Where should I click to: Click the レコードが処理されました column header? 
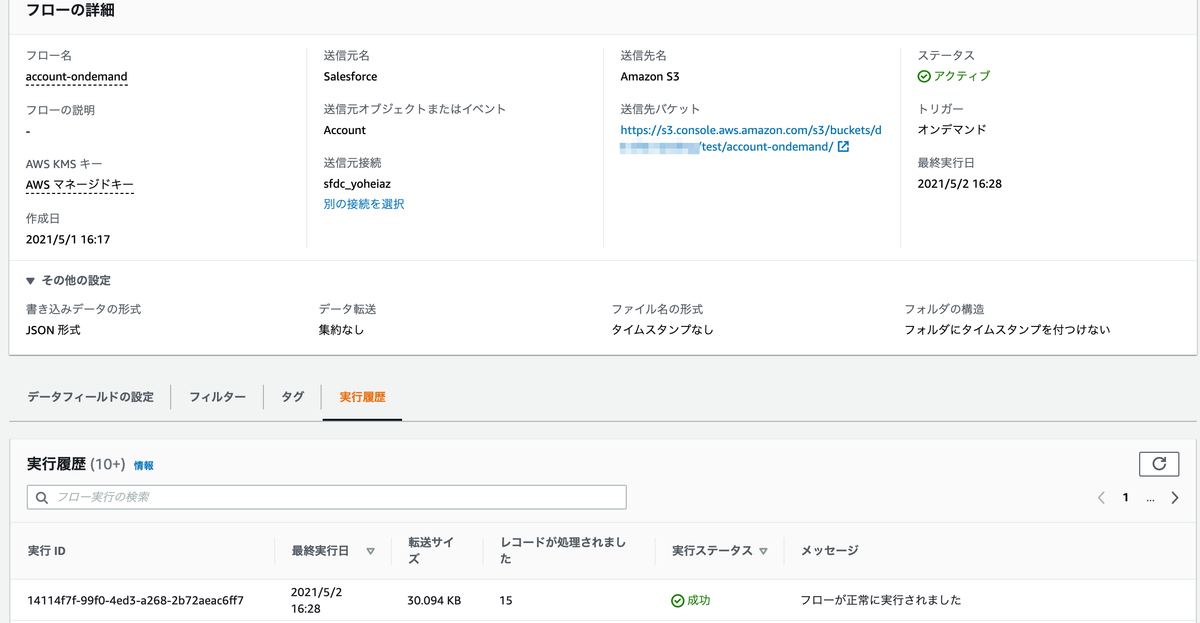[x=562, y=551]
